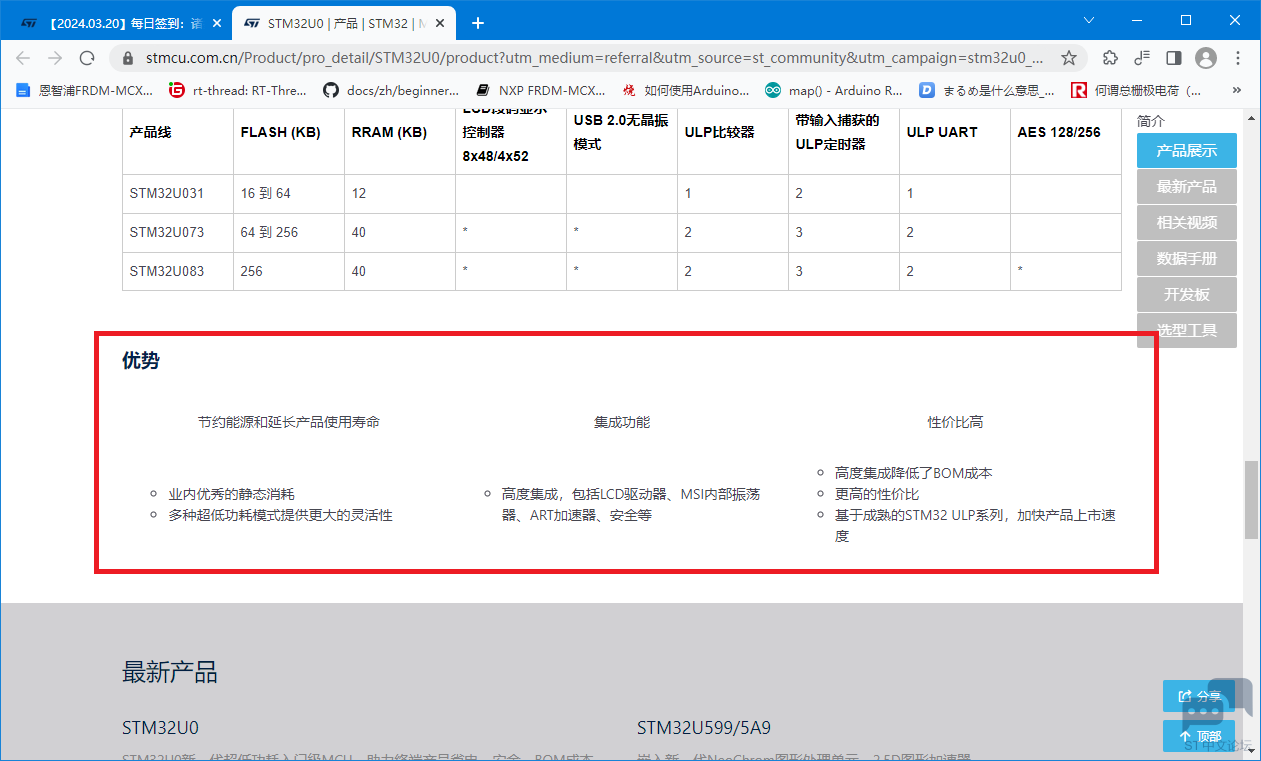Click the ULP比较器 column header

[x=719, y=132]
